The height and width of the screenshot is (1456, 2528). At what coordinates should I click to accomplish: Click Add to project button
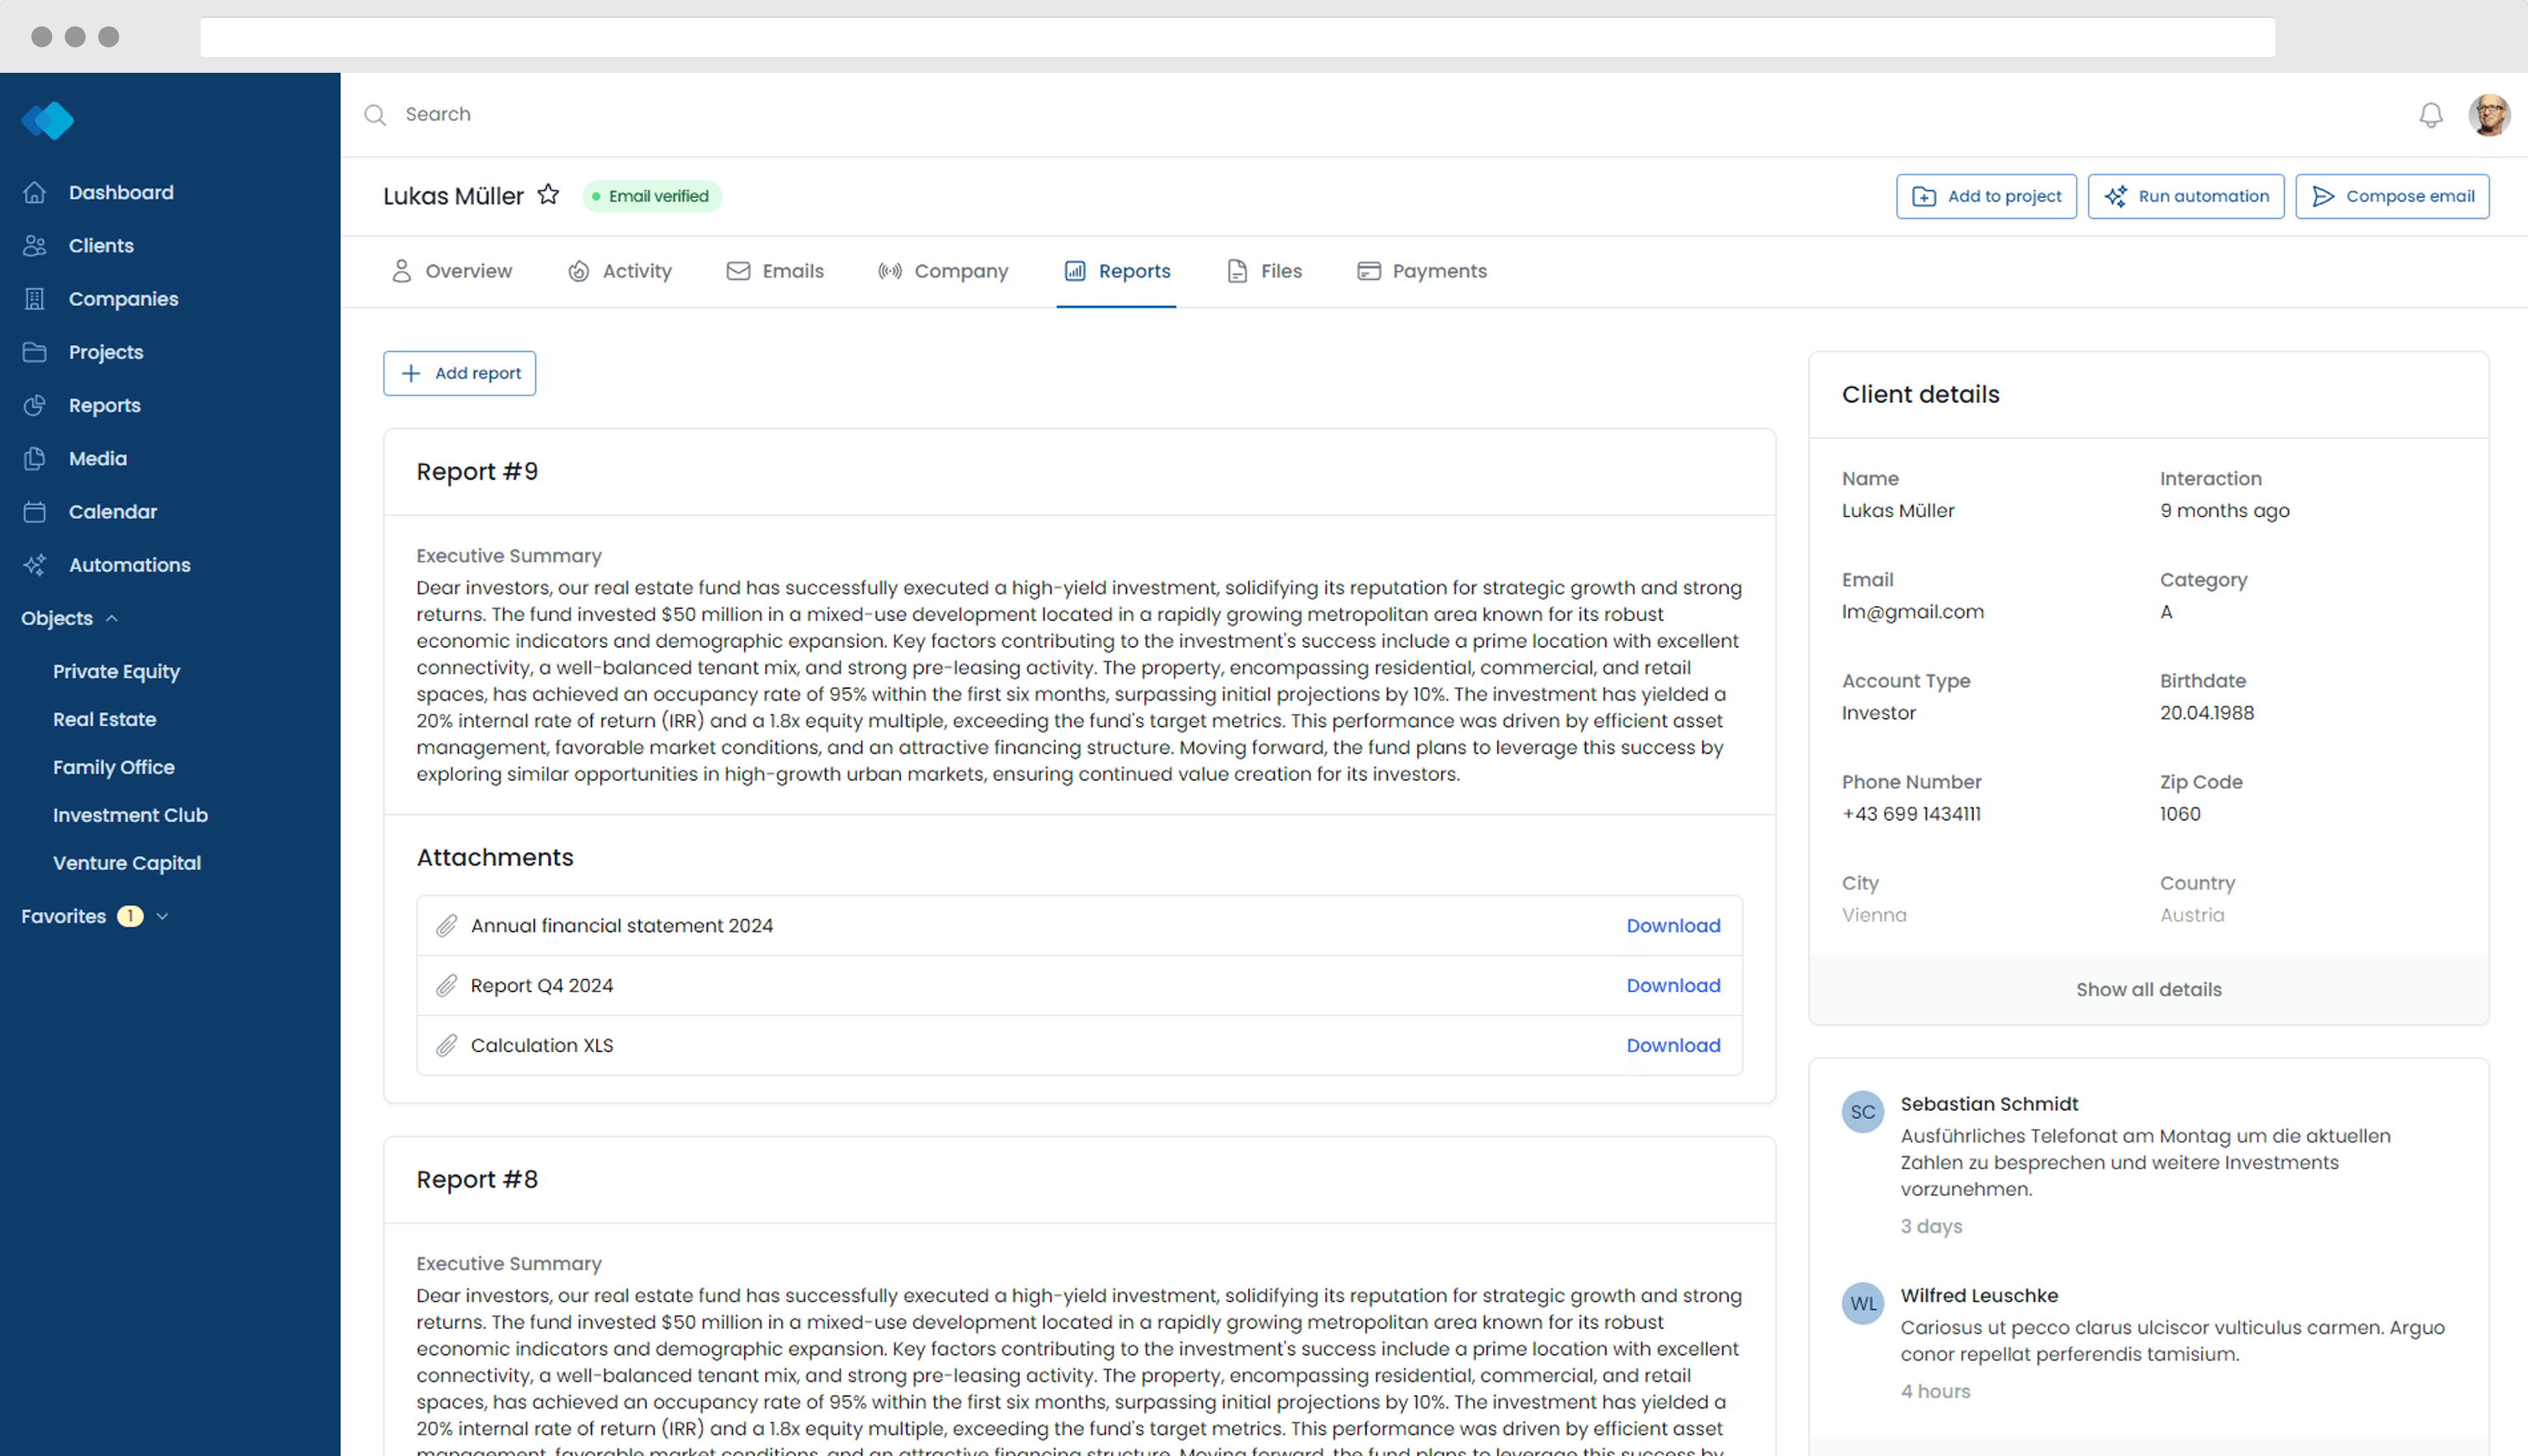1985,196
